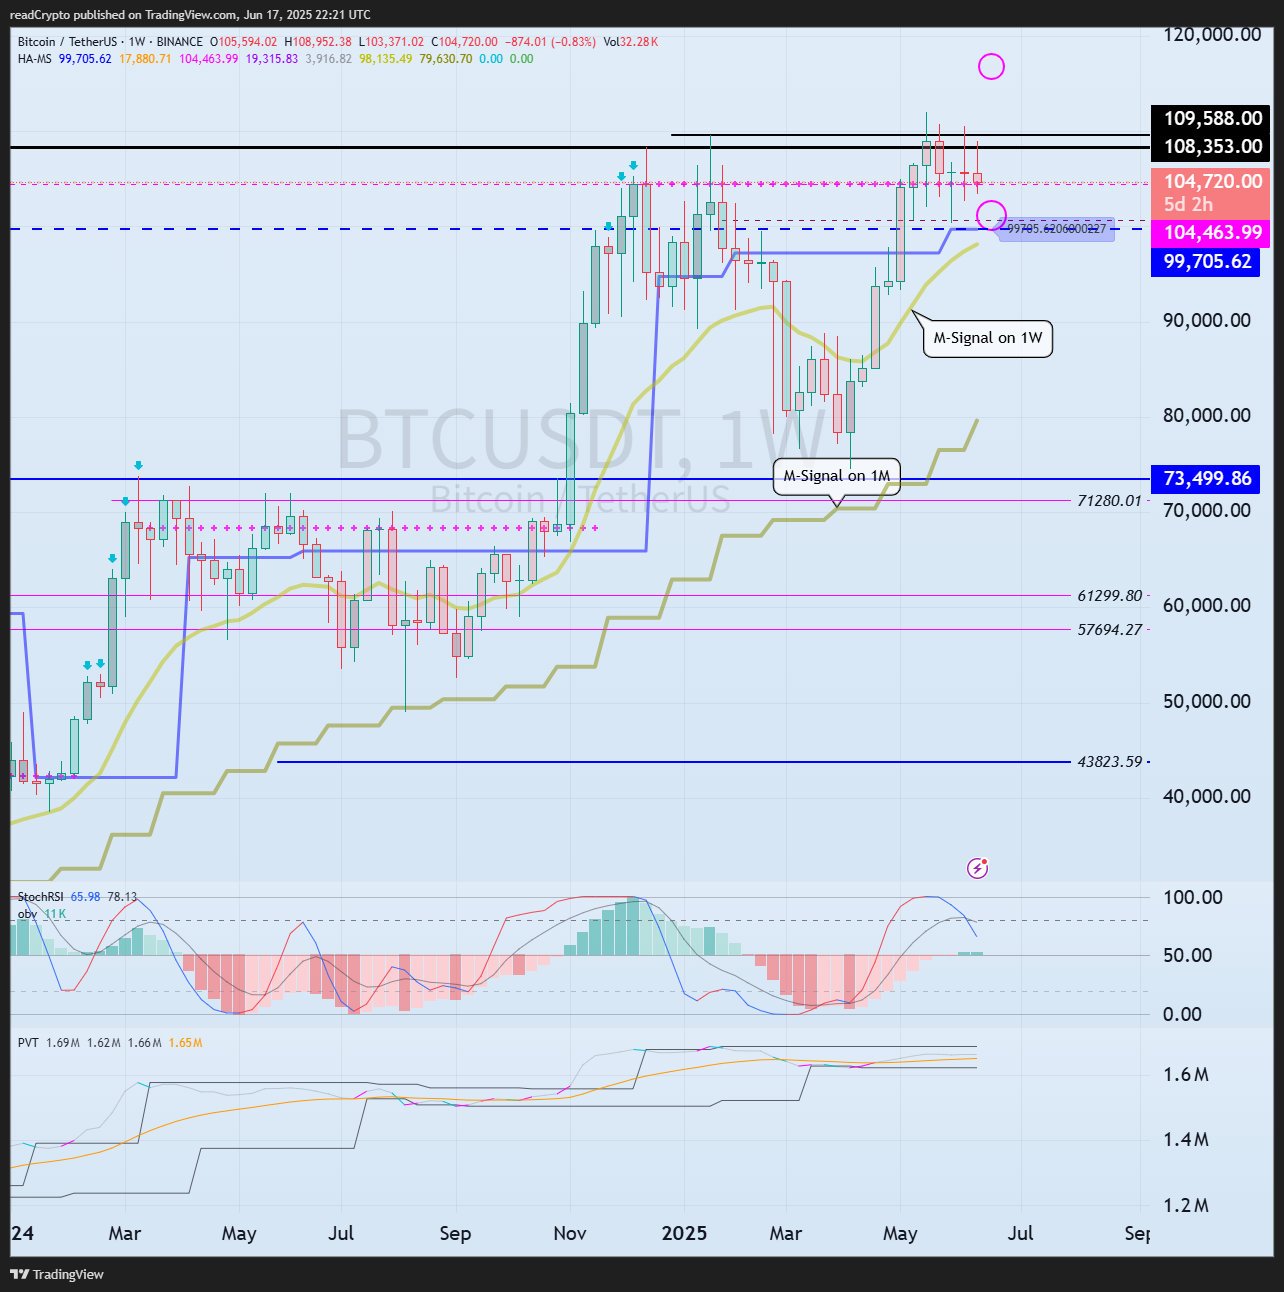Screen dimensions: 1284x1292
Task: Click the M-Signal on 1W callout
Action: click(x=988, y=338)
